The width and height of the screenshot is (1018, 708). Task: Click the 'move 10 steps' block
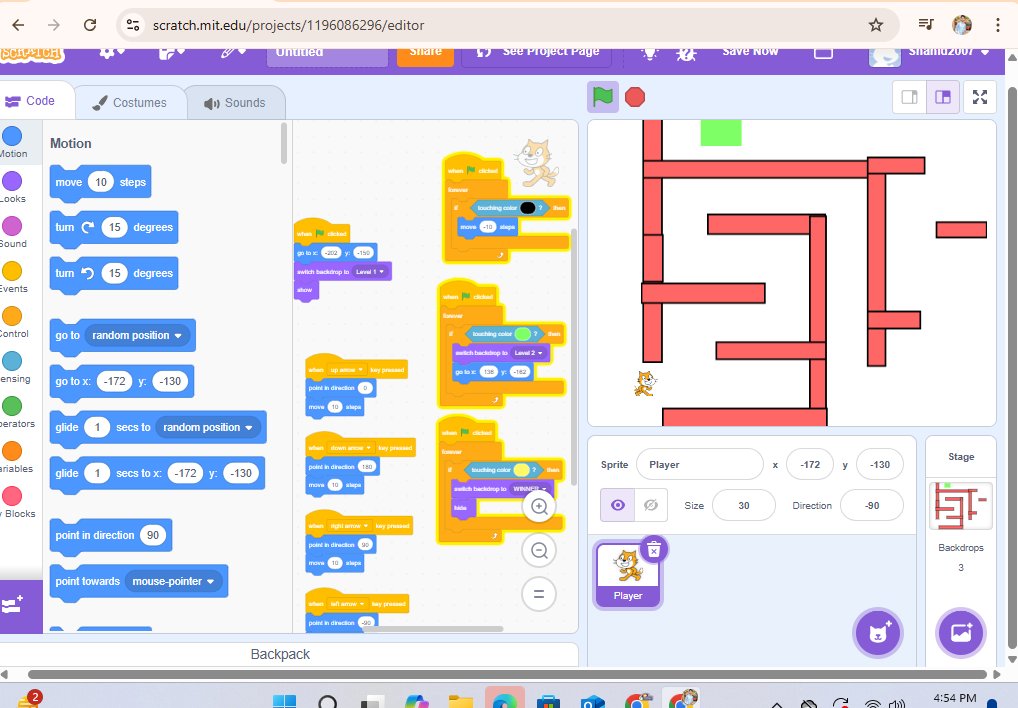tap(100, 182)
